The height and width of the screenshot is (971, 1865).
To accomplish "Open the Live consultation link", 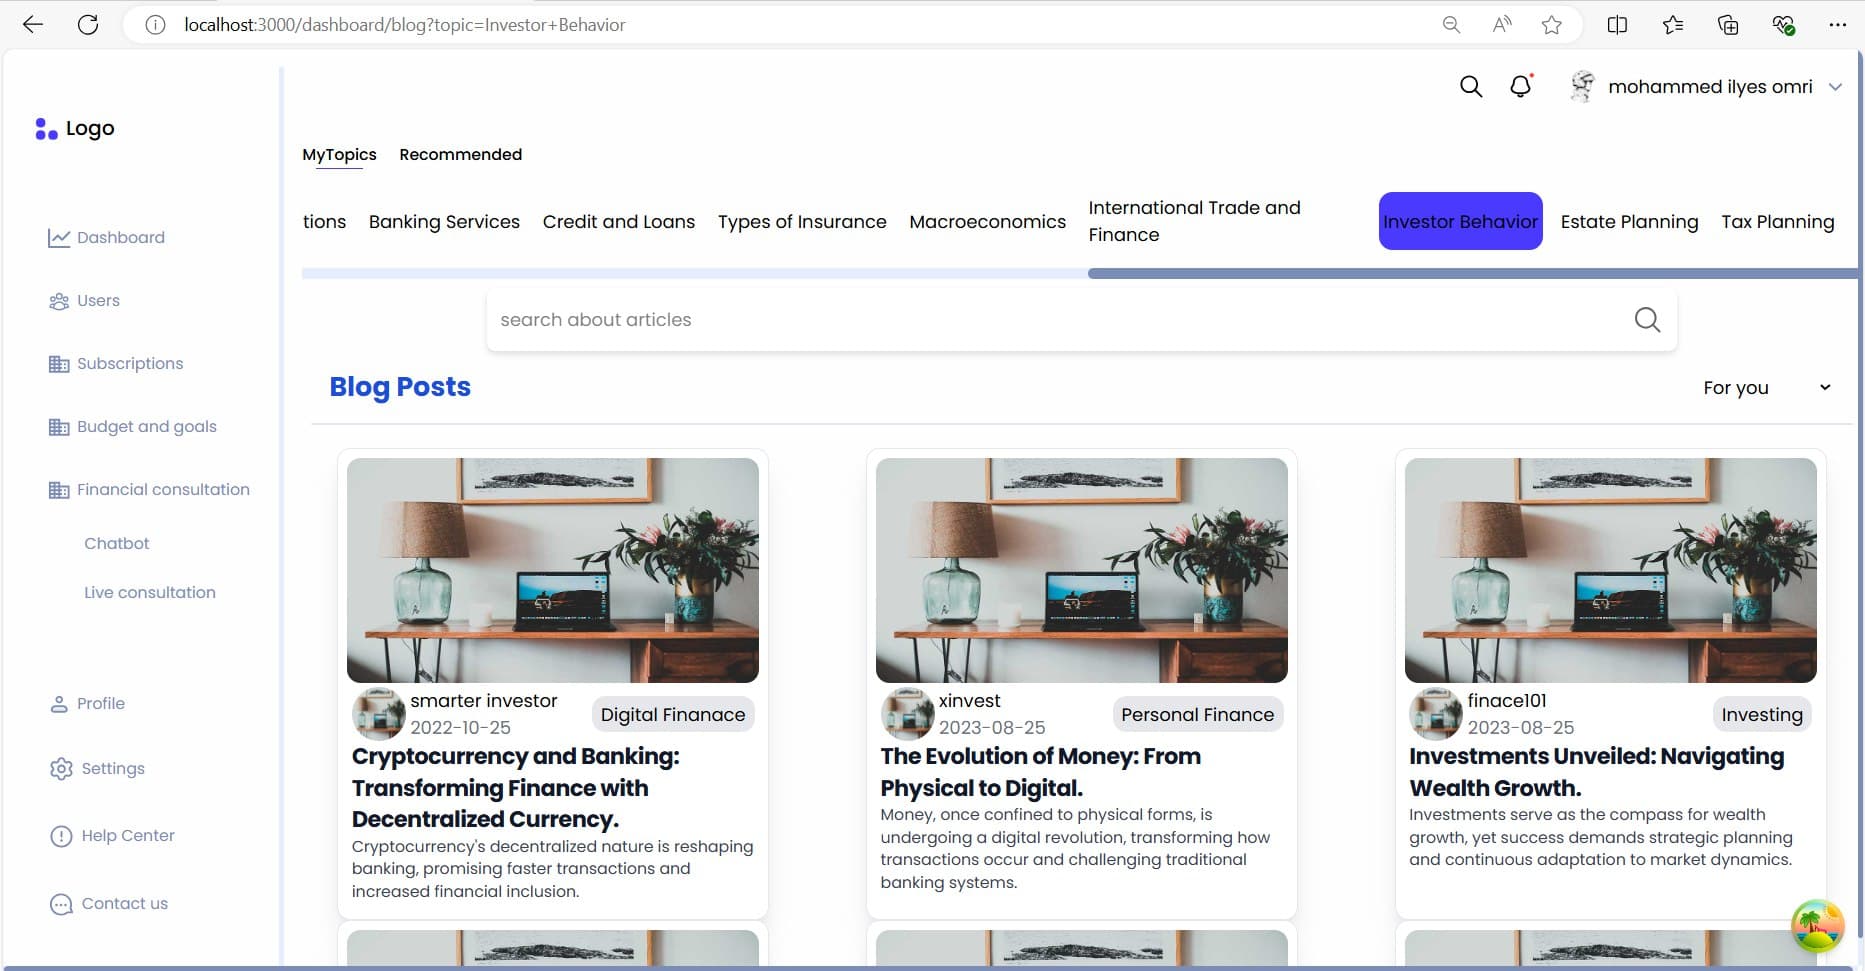I will [x=150, y=593].
